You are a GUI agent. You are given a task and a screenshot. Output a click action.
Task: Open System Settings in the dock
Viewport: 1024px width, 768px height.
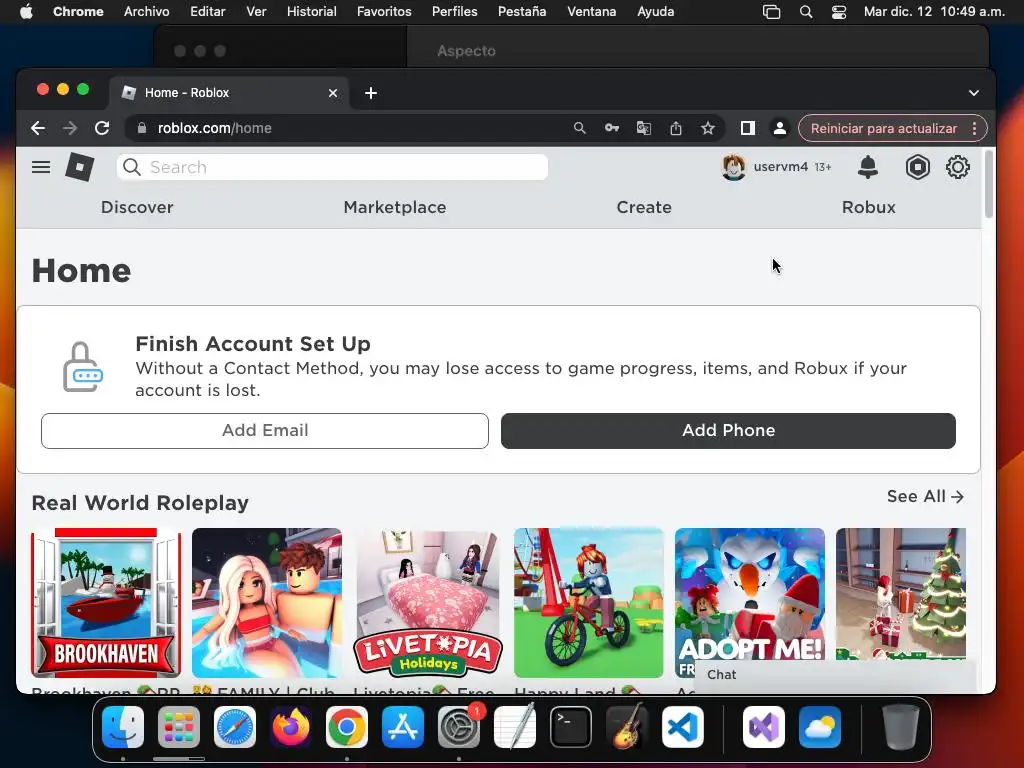[459, 727]
